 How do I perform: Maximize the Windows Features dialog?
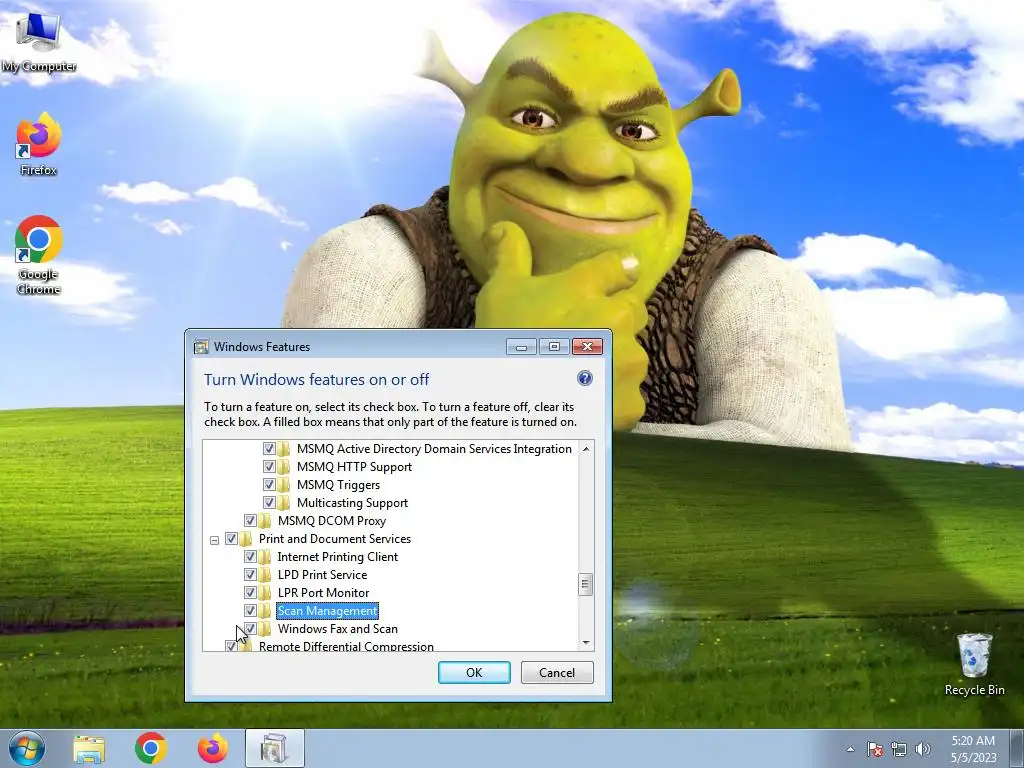pyautogui.click(x=554, y=347)
